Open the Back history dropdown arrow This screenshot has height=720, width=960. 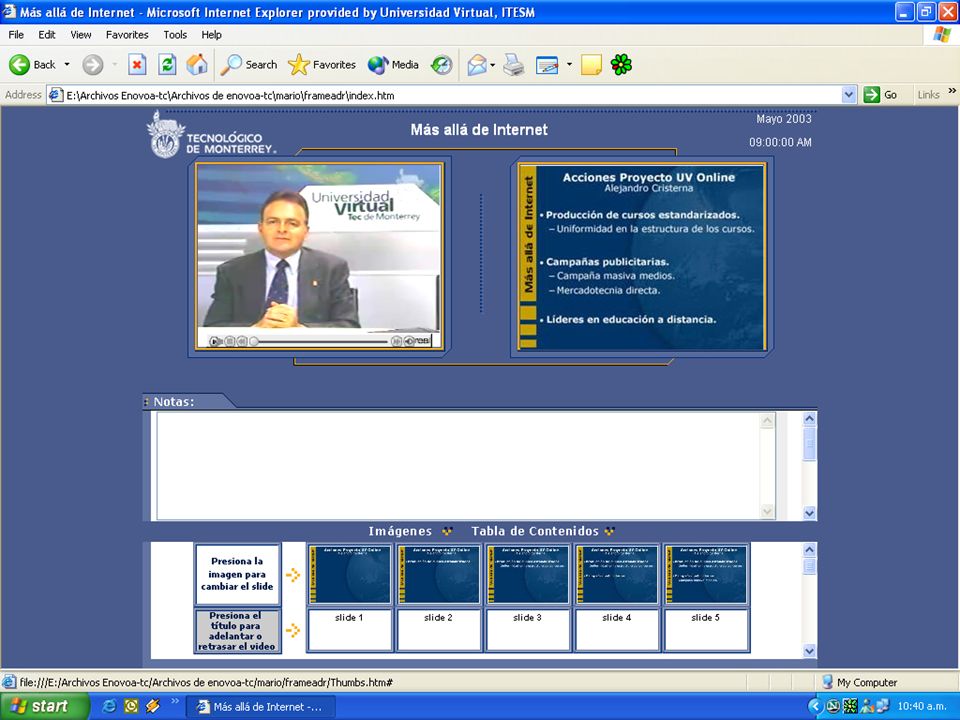click(x=67, y=64)
